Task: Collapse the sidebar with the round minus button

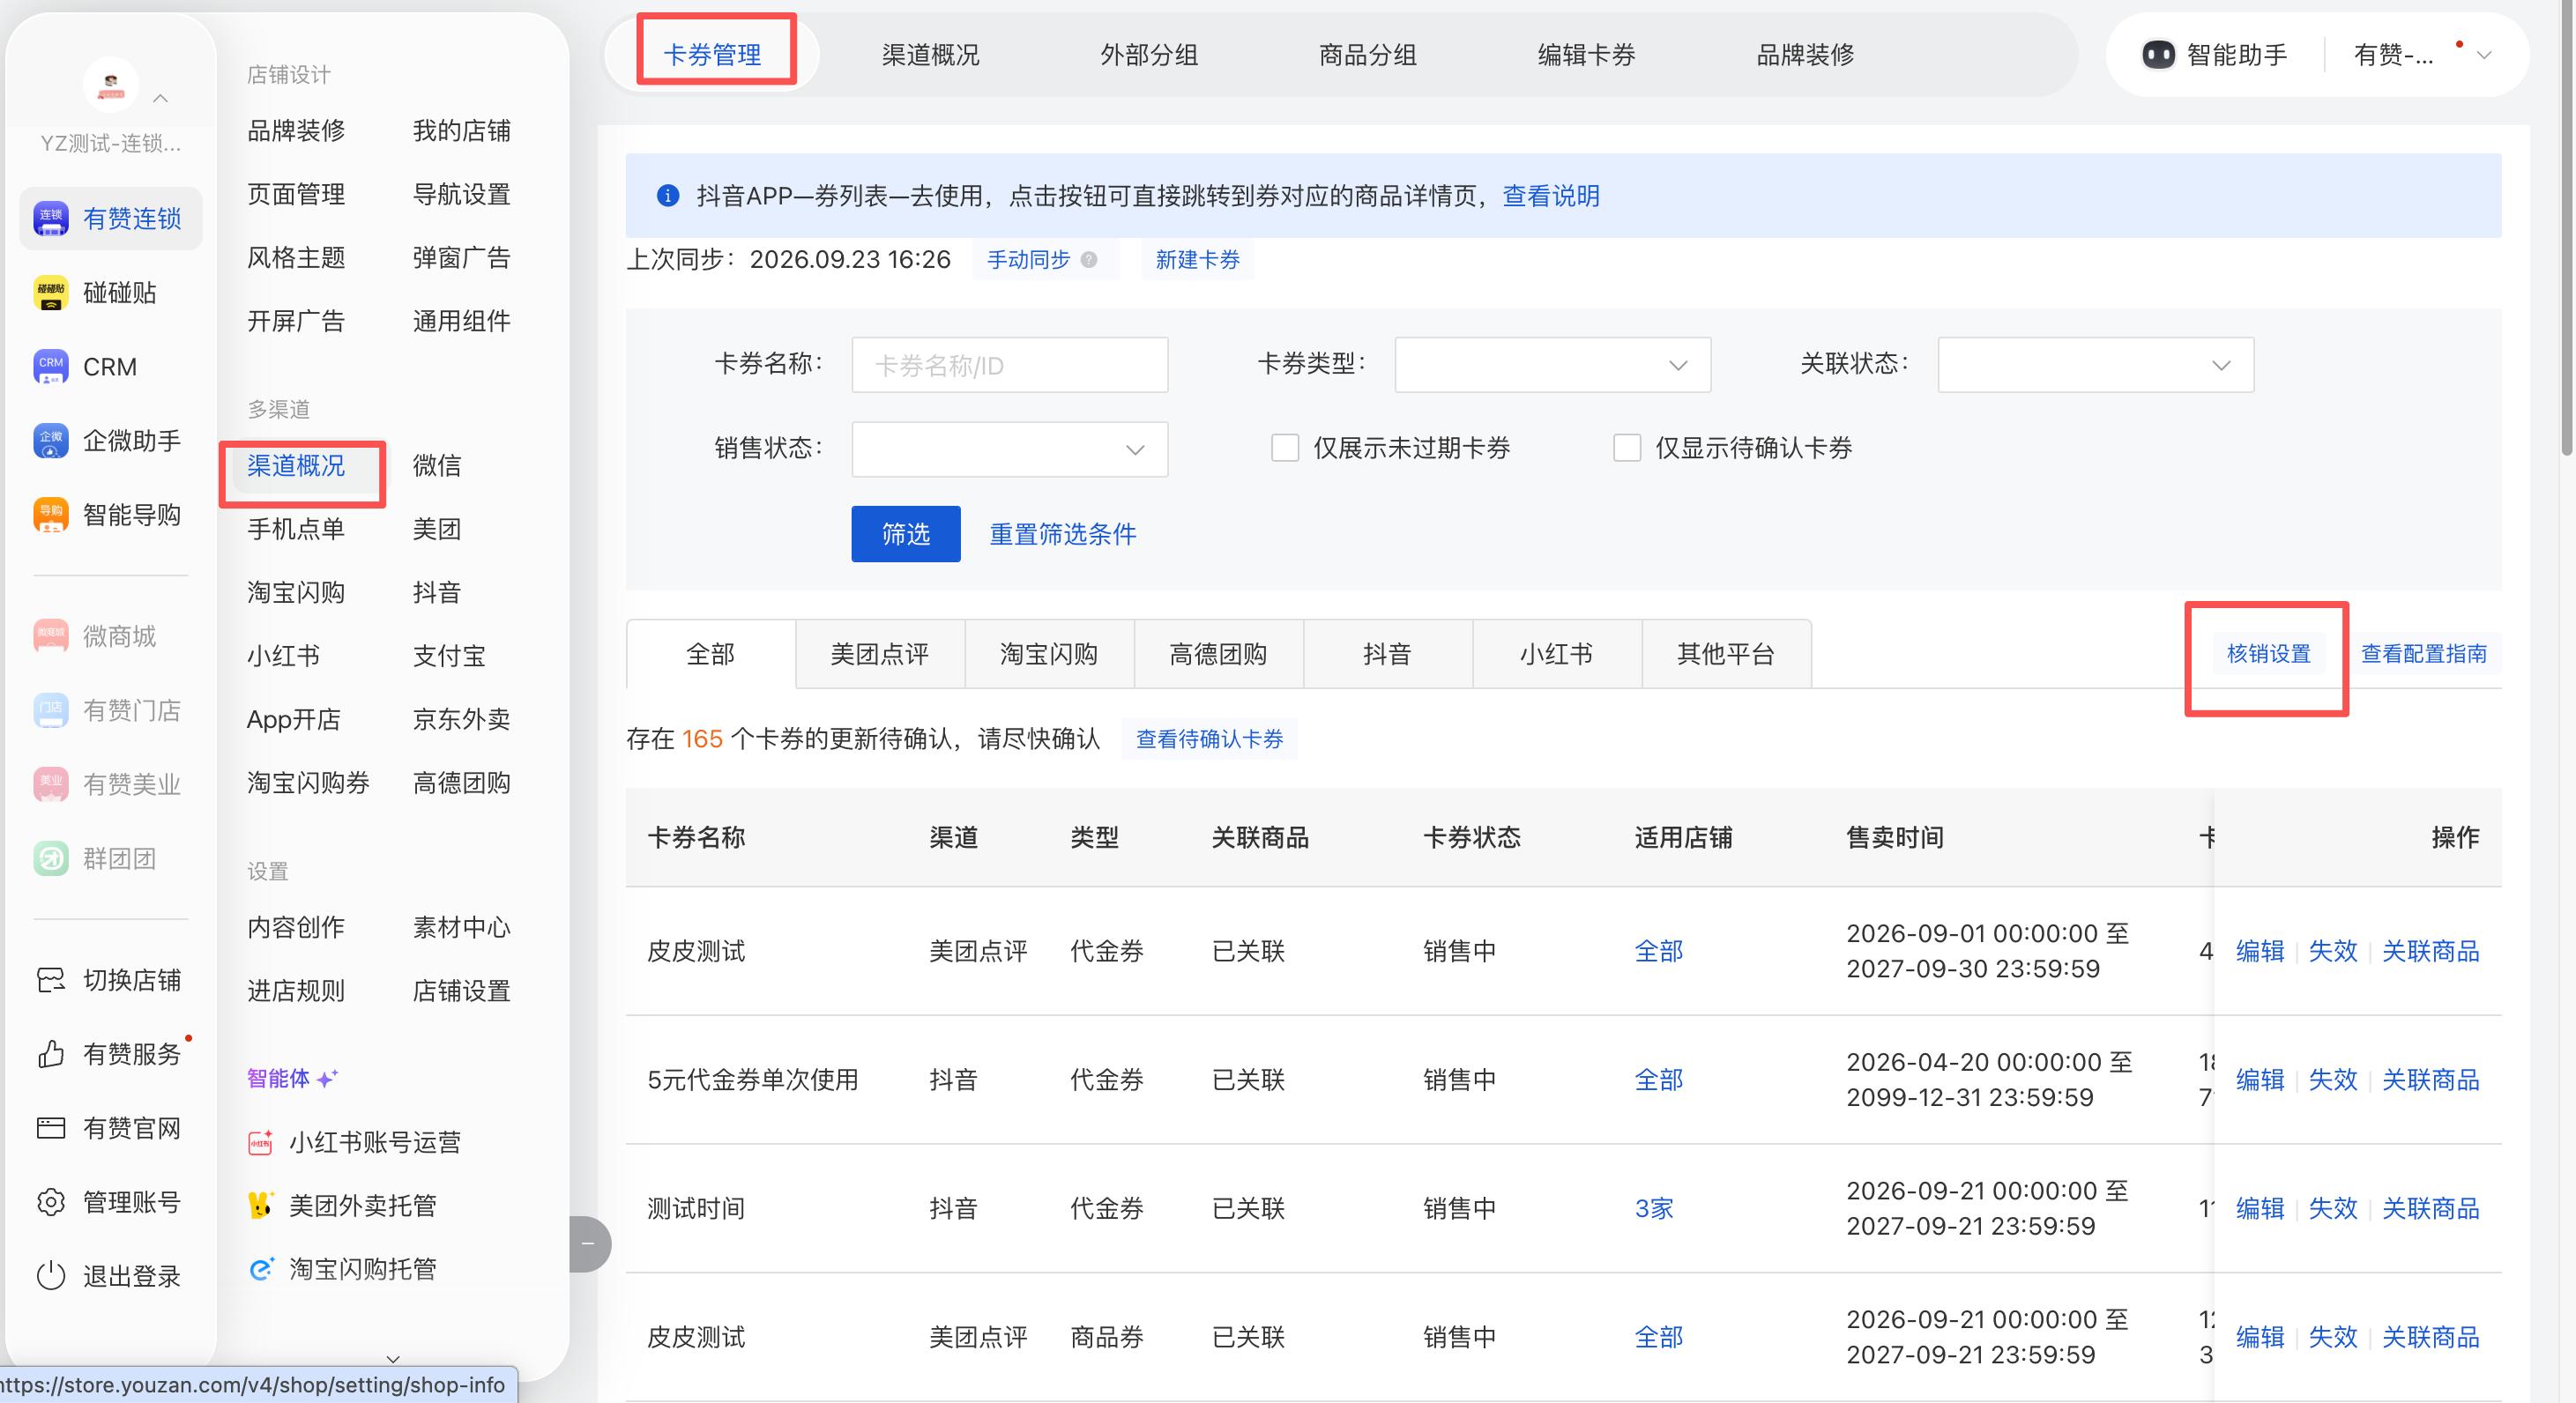Action: coord(588,1244)
